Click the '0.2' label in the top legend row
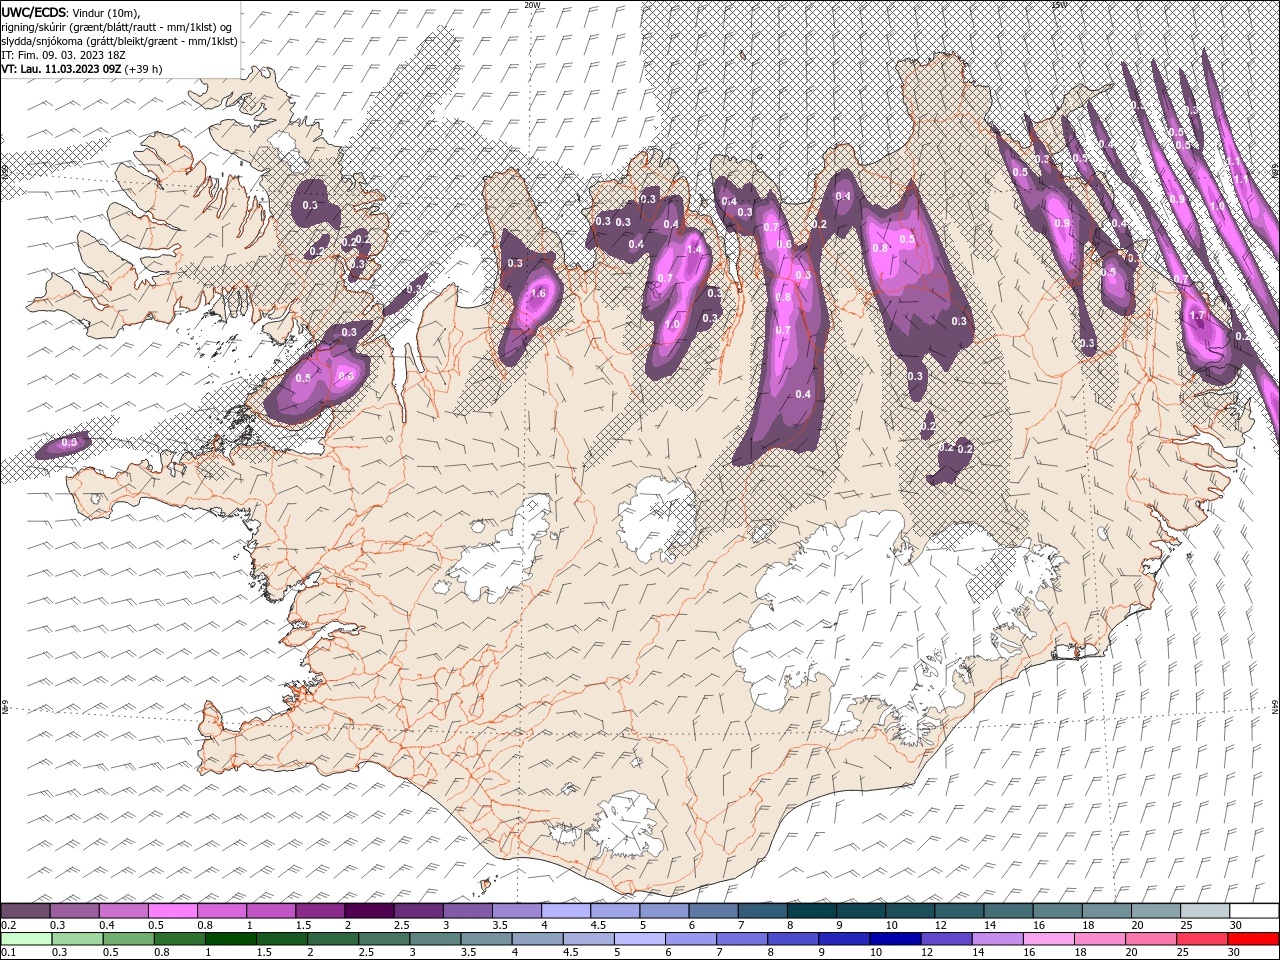Screen dimensions: 1280x960 (x=8, y=925)
